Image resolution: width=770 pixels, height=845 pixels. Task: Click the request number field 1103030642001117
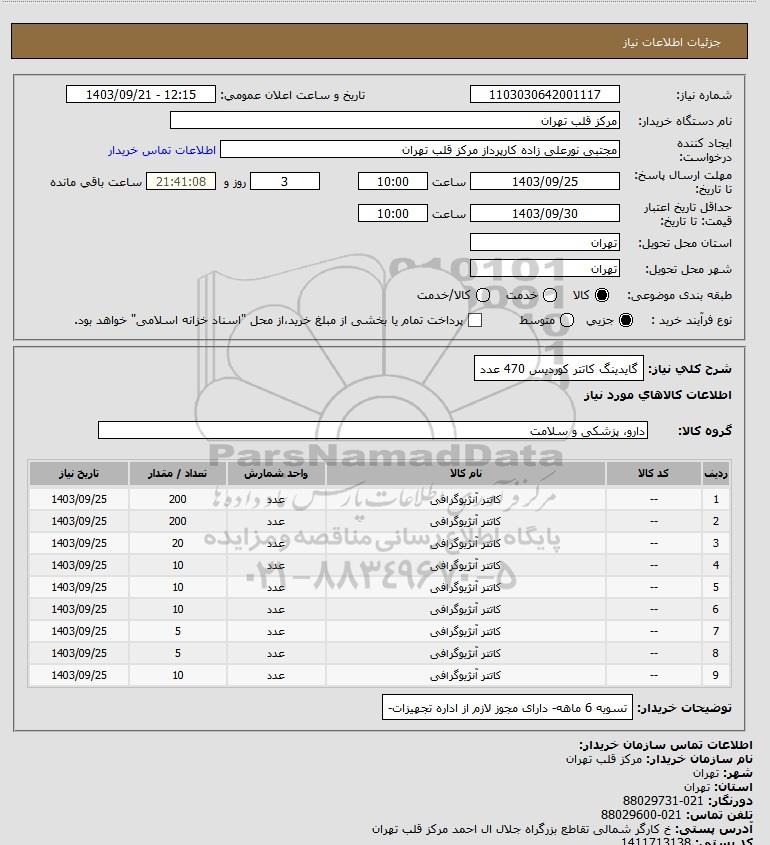pyautogui.click(x=545, y=94)
